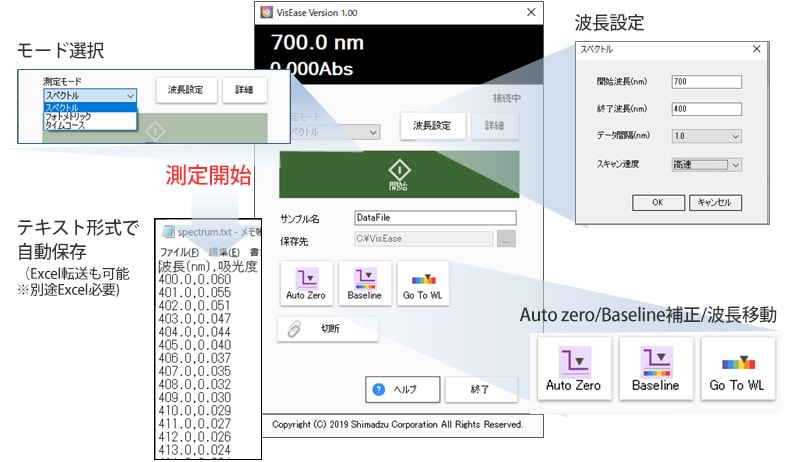Open 編集(E) menu in Notepad
Viewport: 788px width, 462px height.
(224, 252)
